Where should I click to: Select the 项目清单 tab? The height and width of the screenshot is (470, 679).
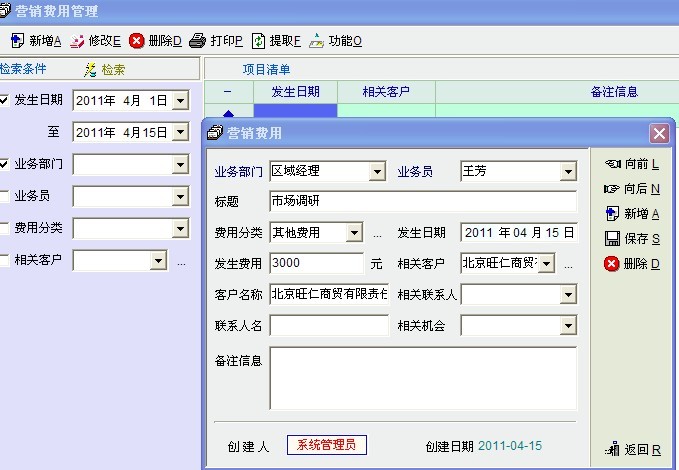(x=267, y=70)
